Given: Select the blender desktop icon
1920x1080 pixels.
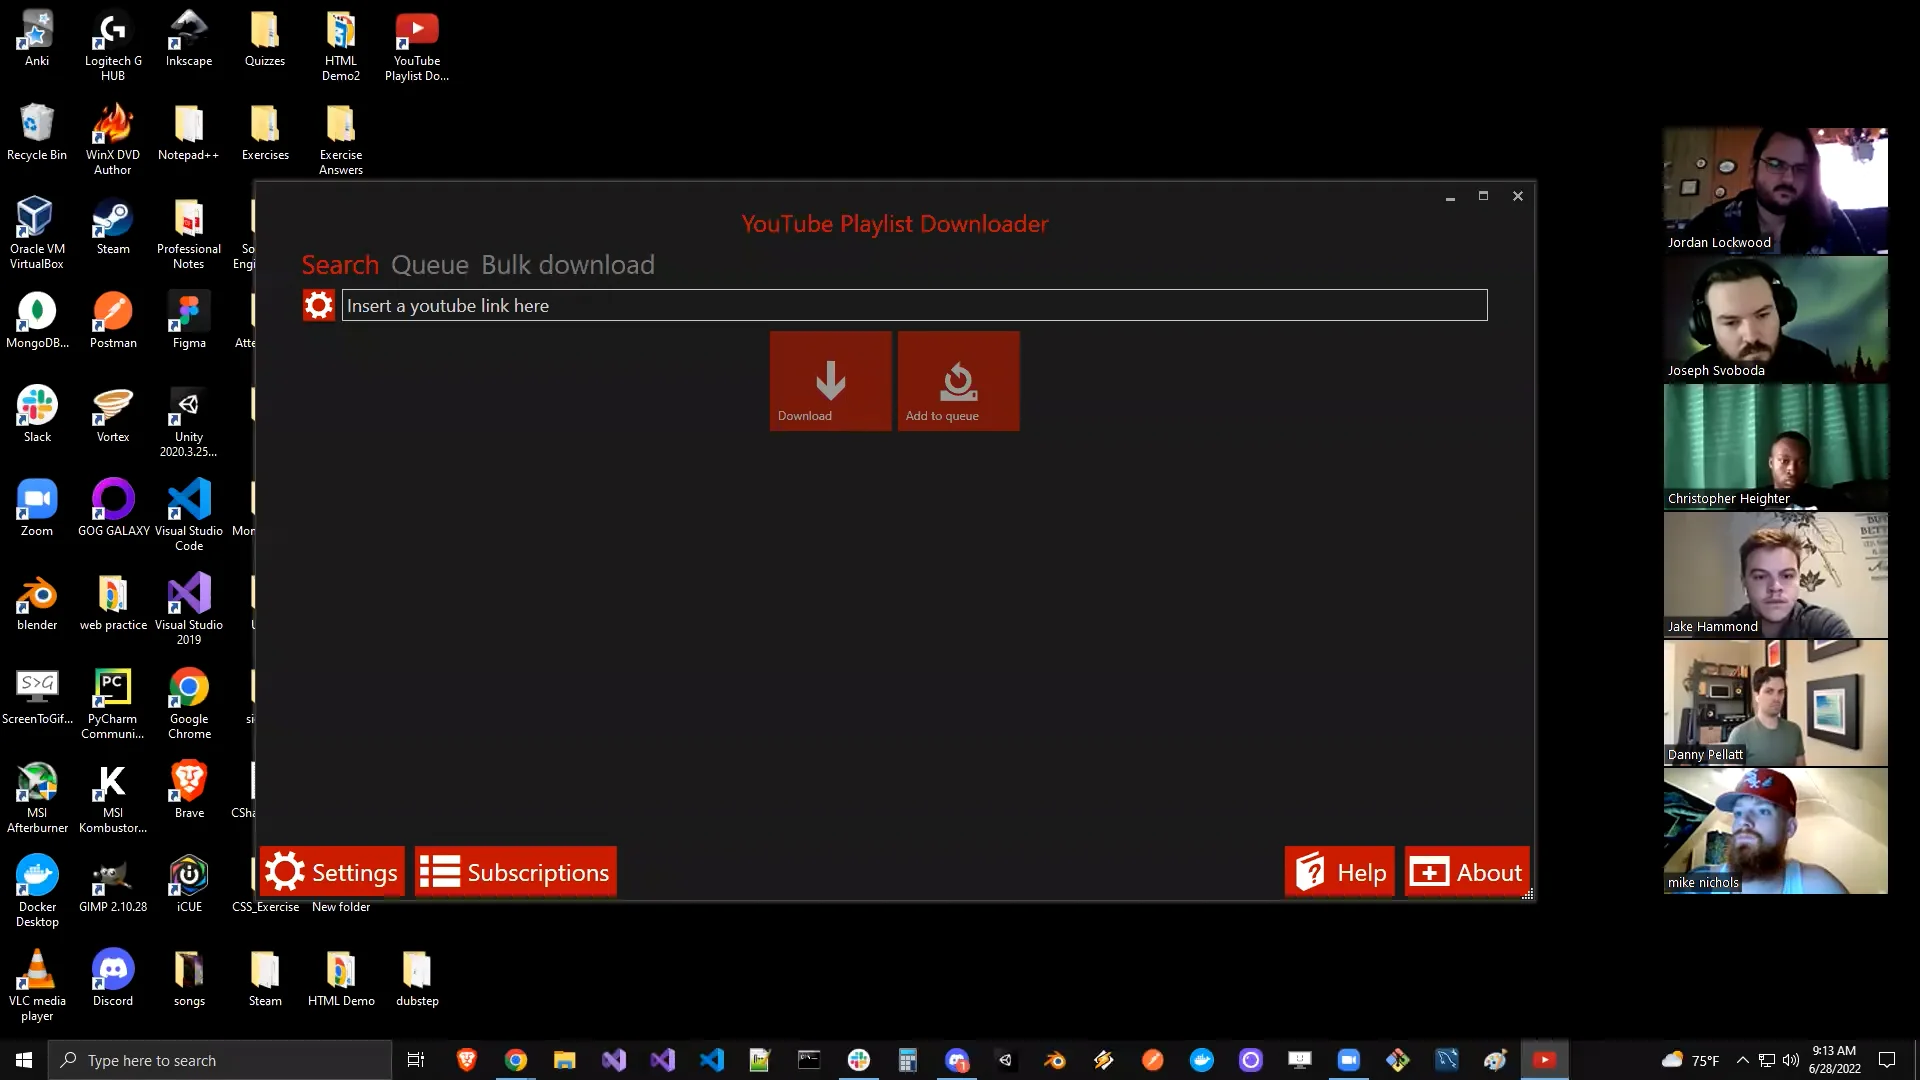Looking at the screenshot, I should click(37, 604).
